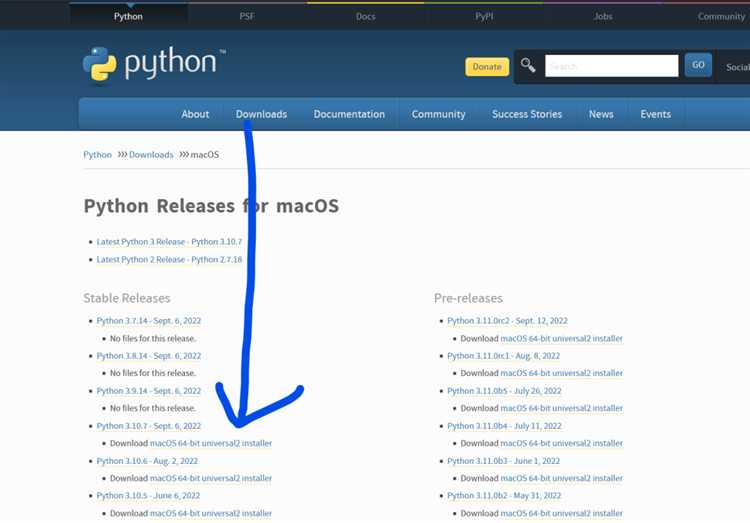The image size is (750, 523).
Task: Click the 'Pre-releases' section heading
Action: [x=468, y=298]
